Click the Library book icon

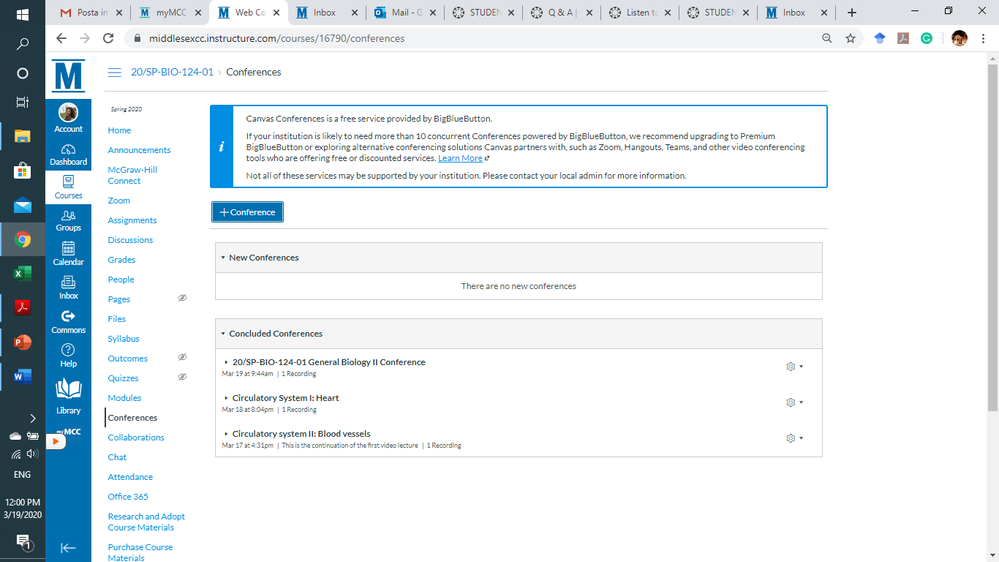coord(68,393)
